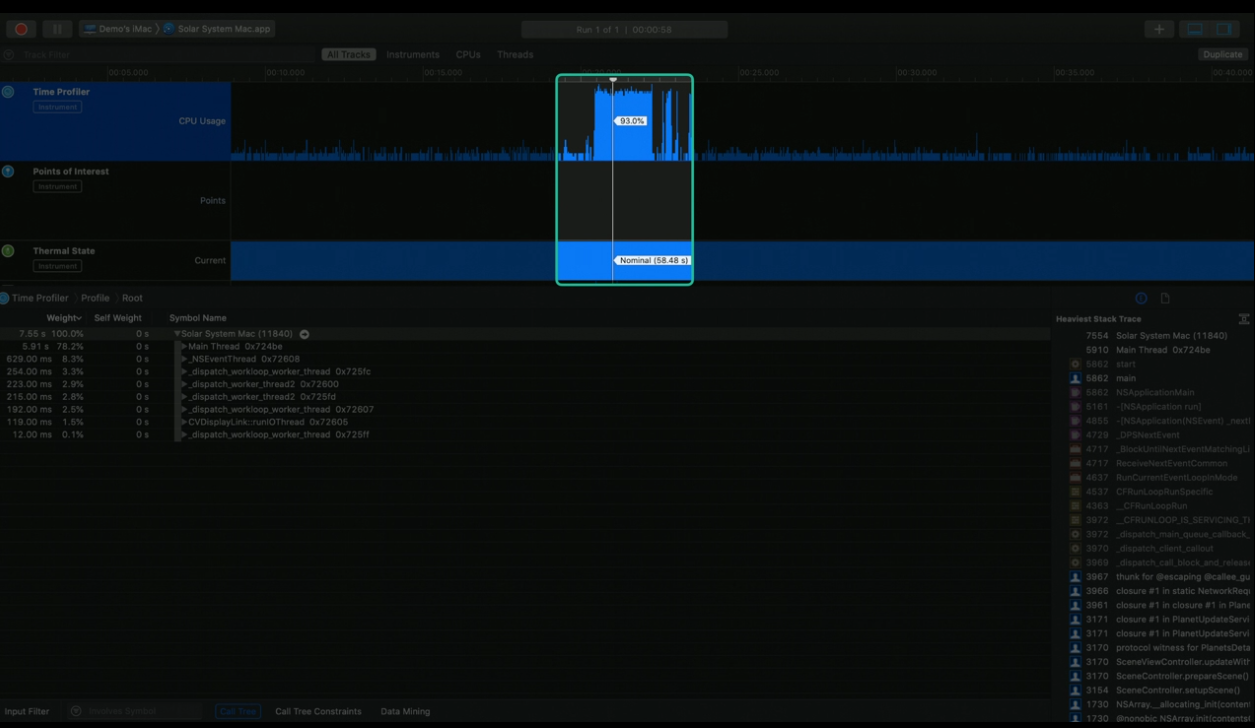Click Root in the detail breadcrumb
The image size is (1255, 728).
(132, 298)
